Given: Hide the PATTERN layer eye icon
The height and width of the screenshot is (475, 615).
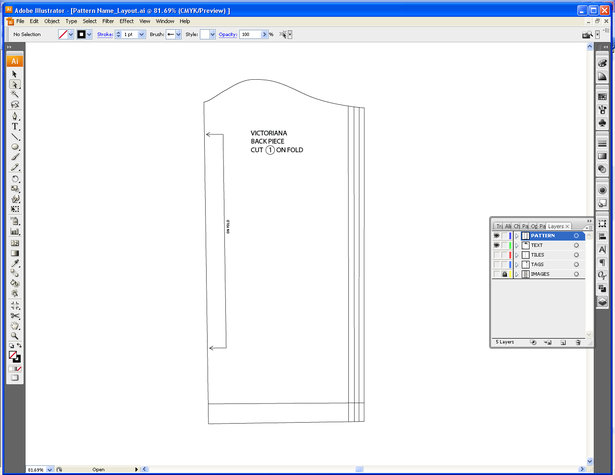Looking at the screenshot, I should click(x=497, y=236).
